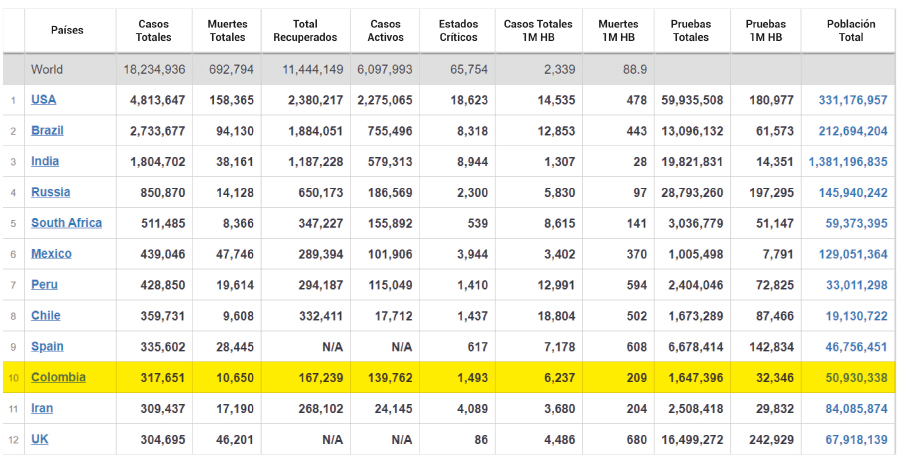
Task: Select World deaths value 692,794
Action: [231, 69]
